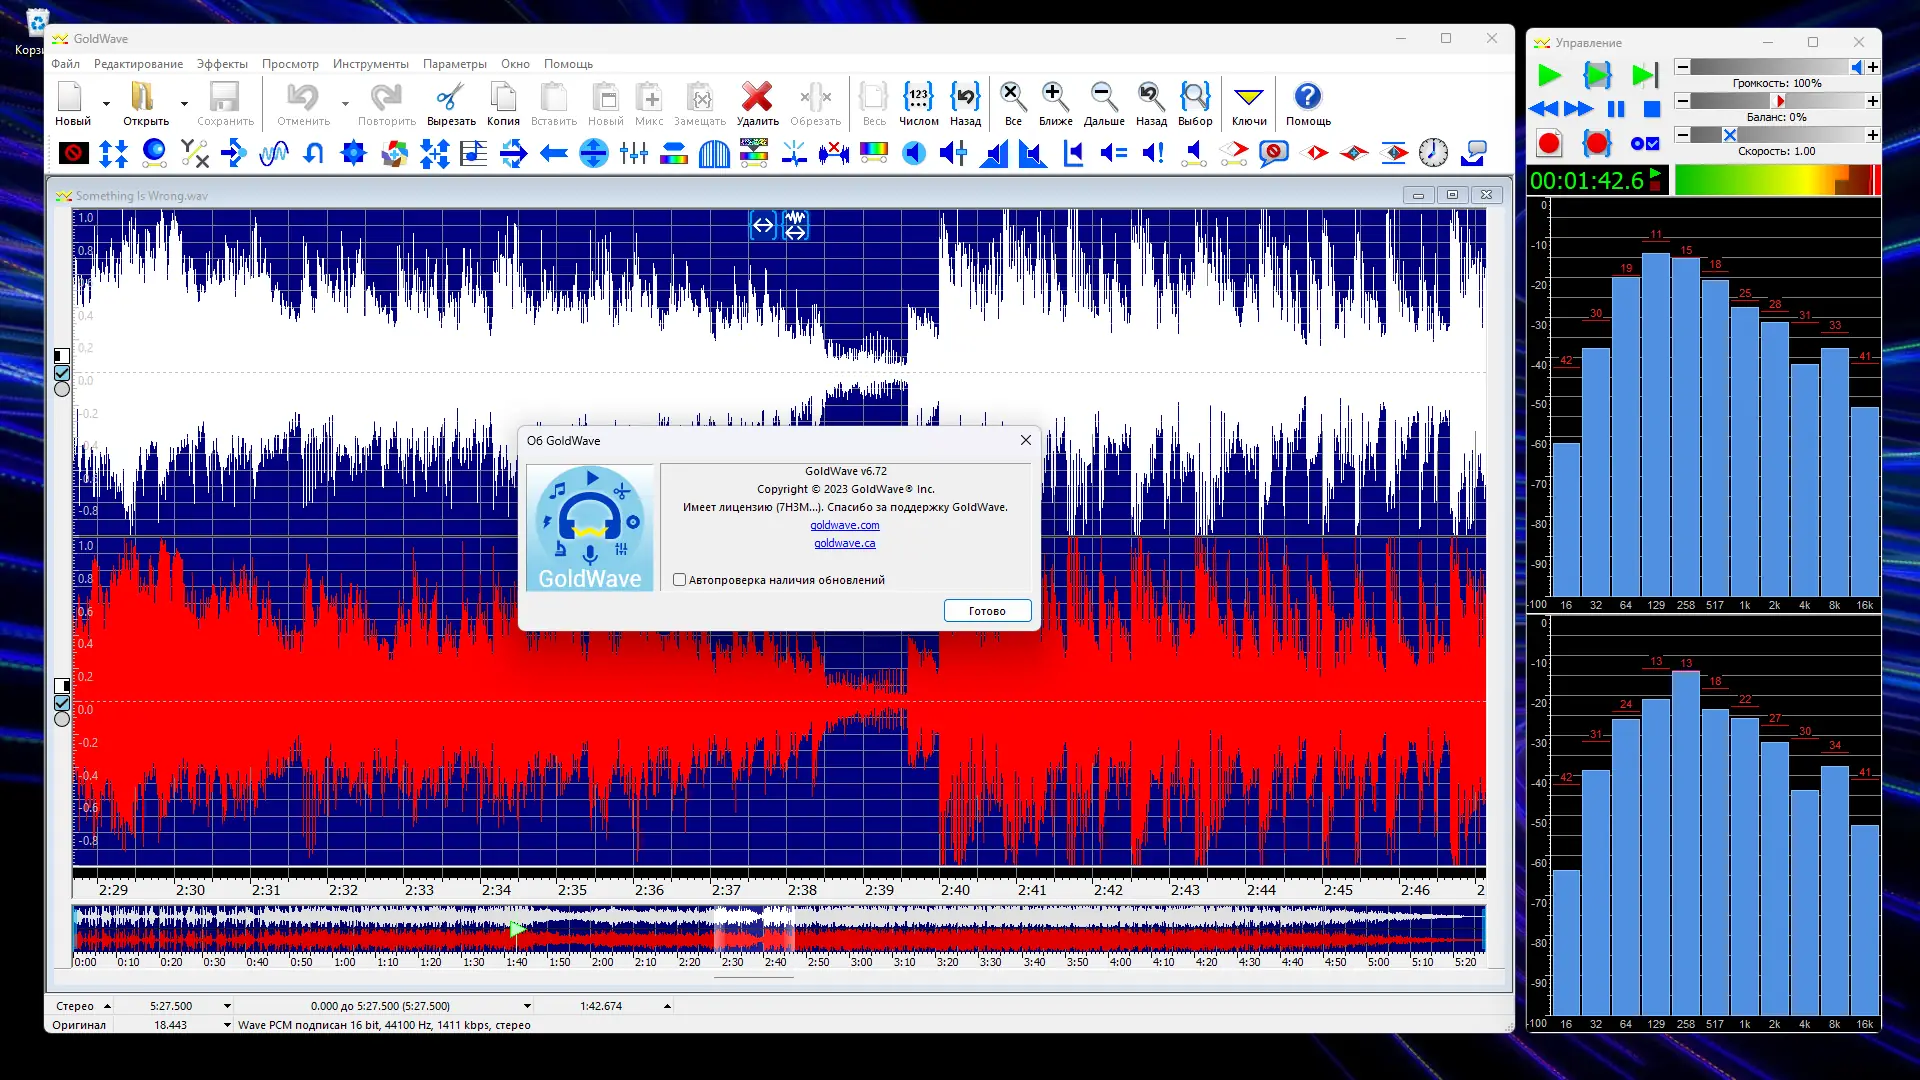The width and height of the screenshot is (1920, 1080).
Task: Expand the Стерео channel dropdown arrow
Action: click(107, 1006)
